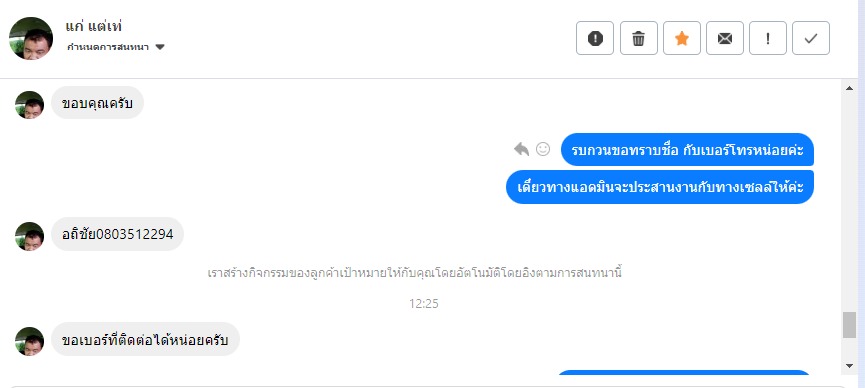The image size is (865, 388).
Task: Click the ขอบคุณครับ message bubble
Action: pyautogui.click(x=97, y=103)
